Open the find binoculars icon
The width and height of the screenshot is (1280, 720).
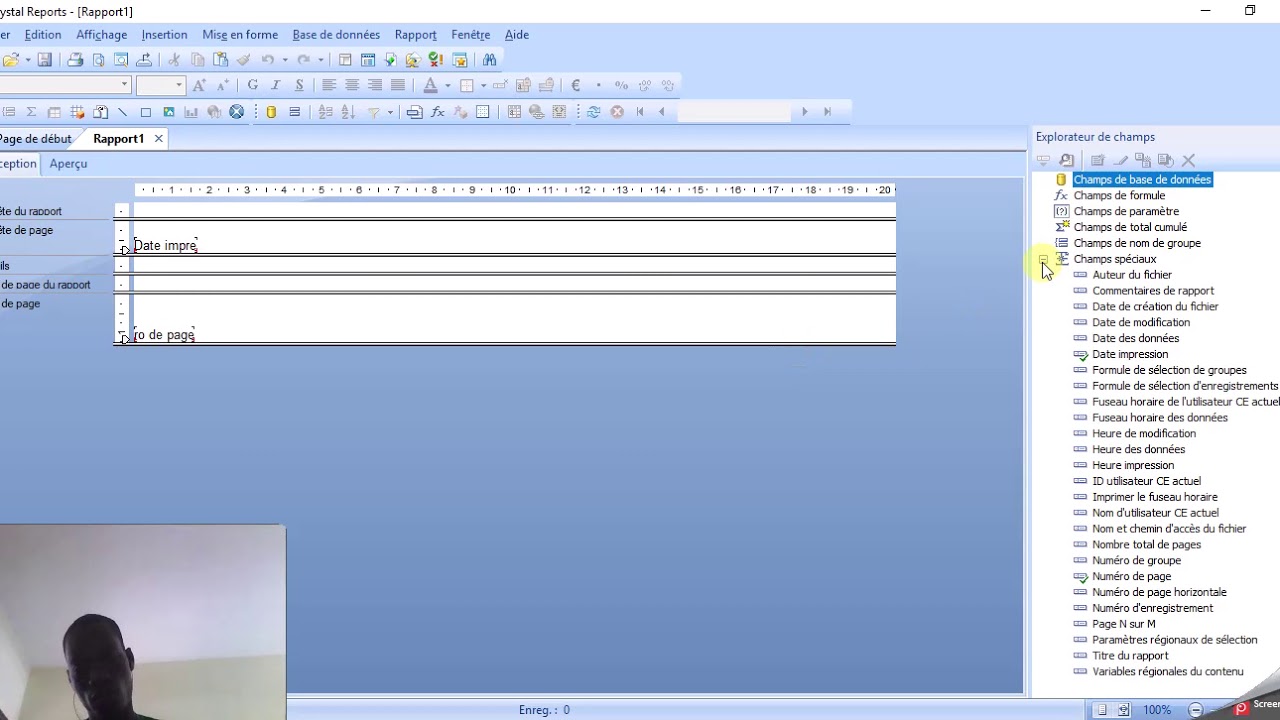(x=489, y=60)
